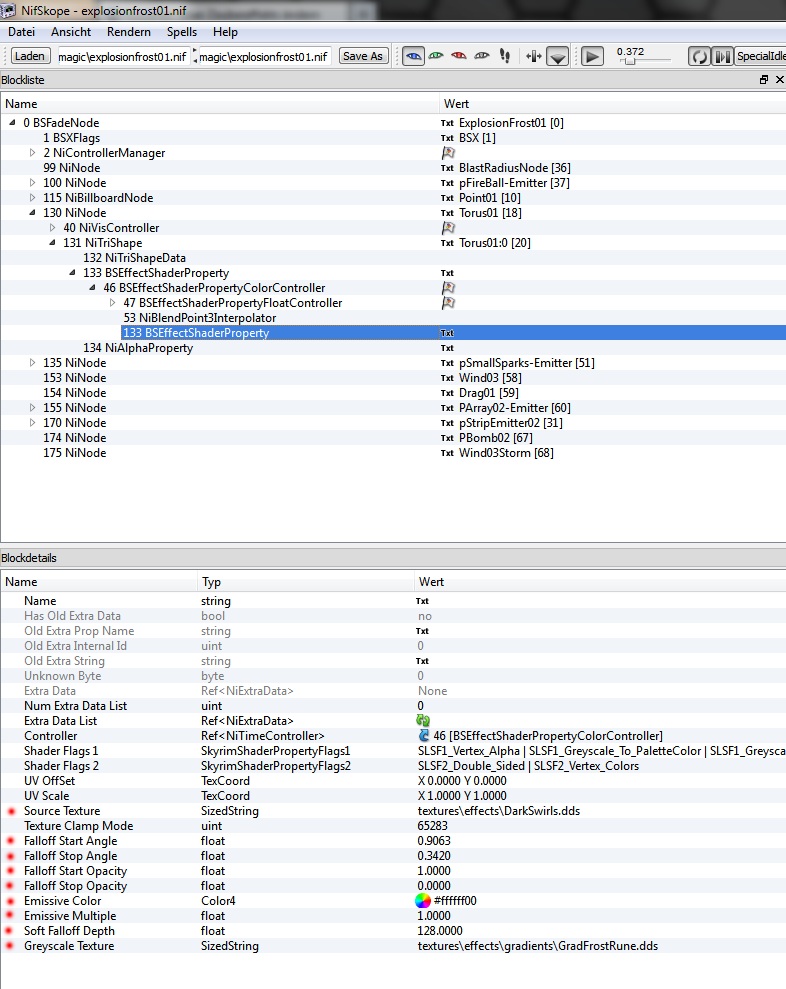Expand the 2 NiControllerManager node
786x989 pixels.
32,153
